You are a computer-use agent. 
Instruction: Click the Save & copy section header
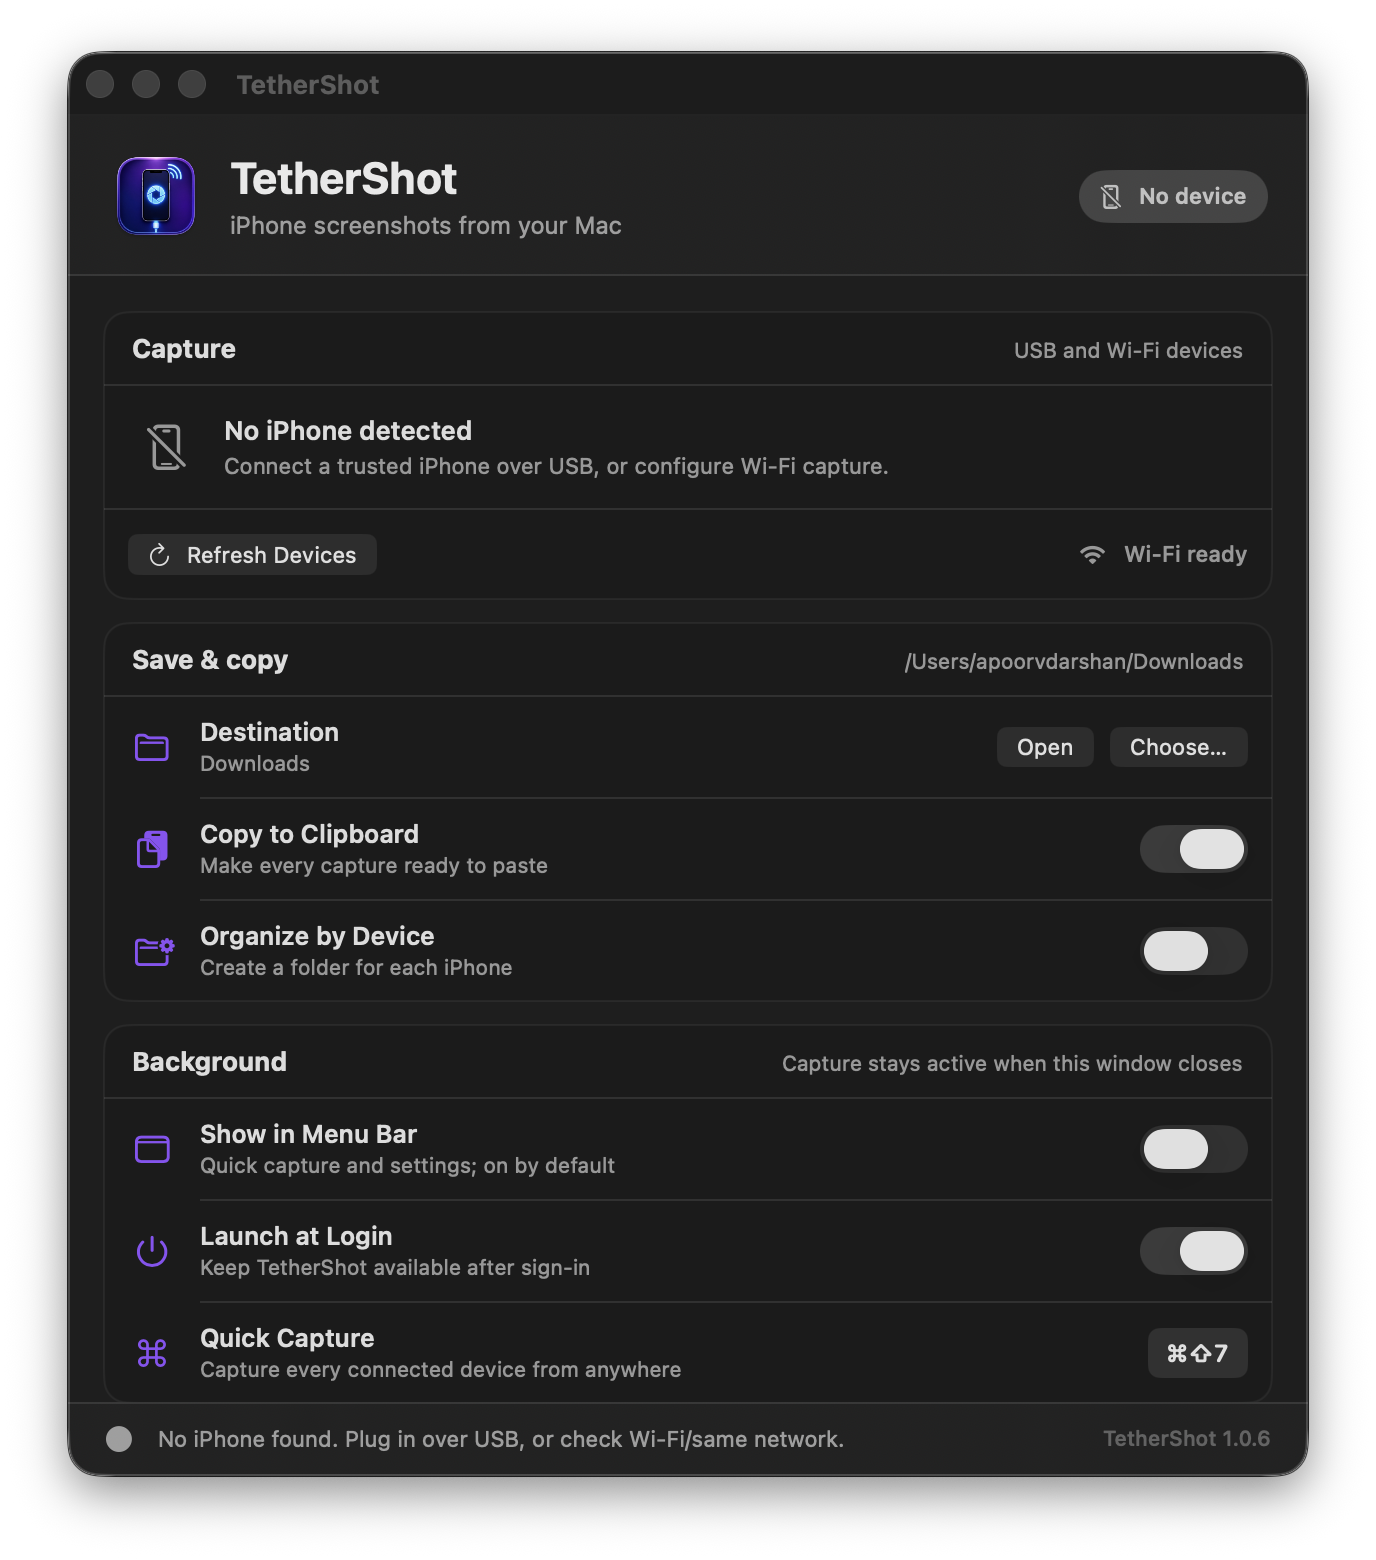210,660
